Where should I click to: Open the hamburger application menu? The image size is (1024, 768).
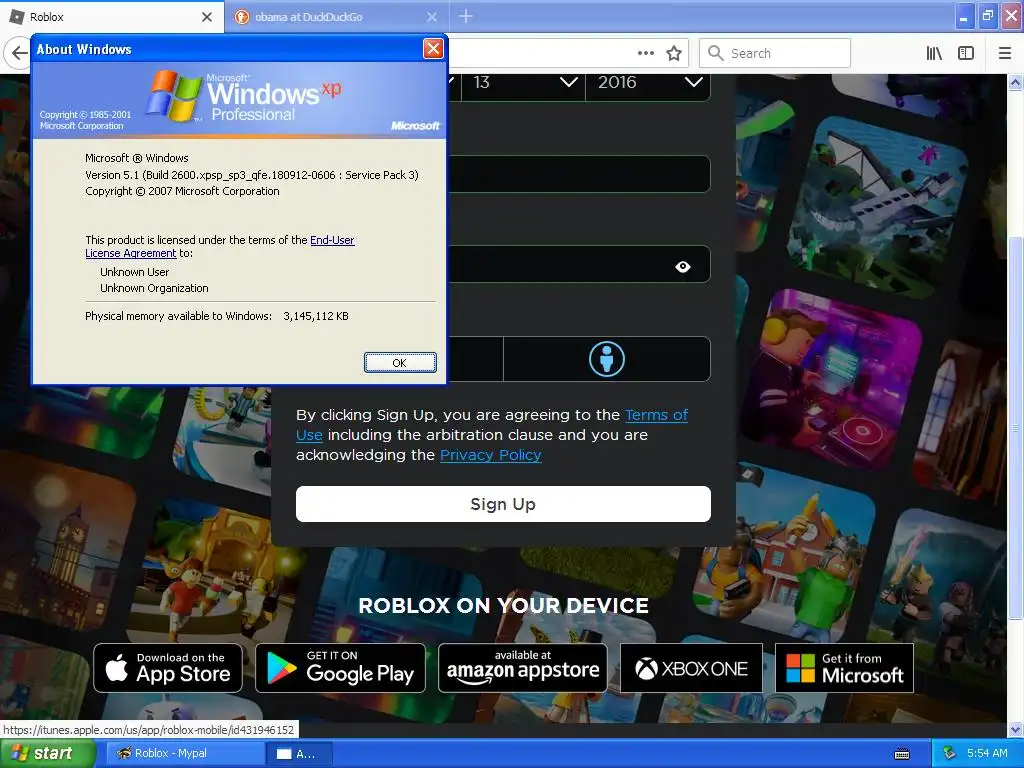pos(1004,54)
